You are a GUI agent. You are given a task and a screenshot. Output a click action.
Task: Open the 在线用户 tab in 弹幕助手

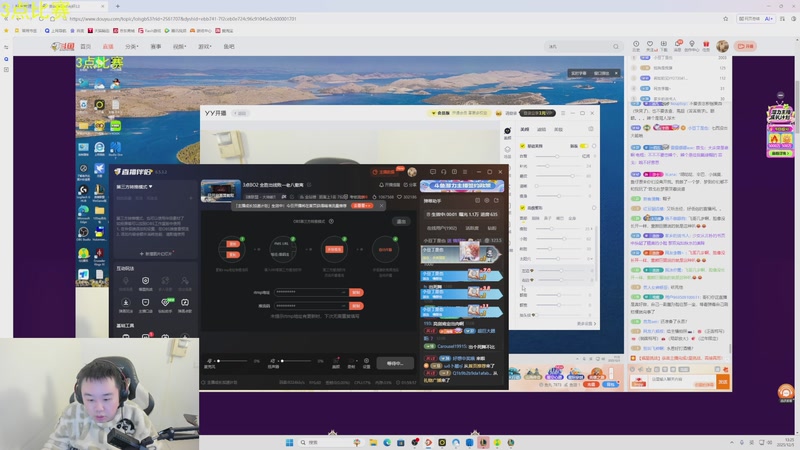tap(441, 228)
